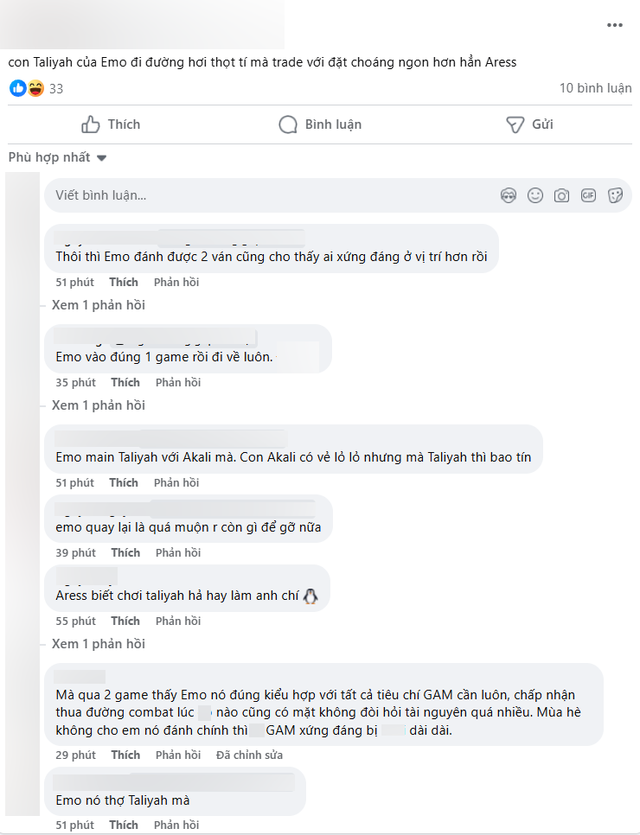Click the thumbs-up Thích button on the post

pyautogui.click(x=110, y=124)
